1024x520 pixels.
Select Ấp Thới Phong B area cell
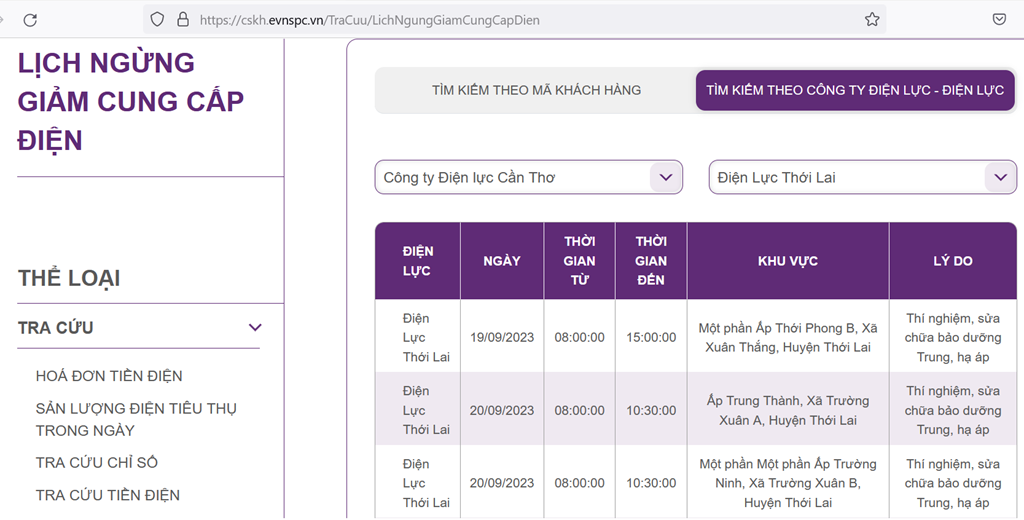pos(788,337)
